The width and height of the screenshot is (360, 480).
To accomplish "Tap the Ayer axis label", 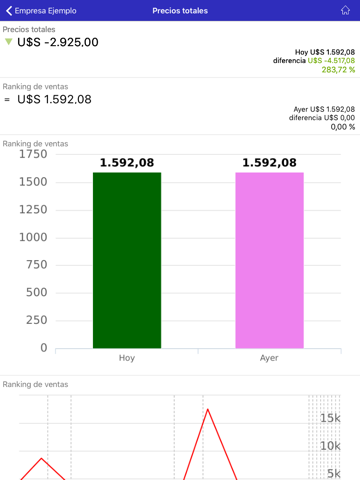I will click(x=269, y=358).
